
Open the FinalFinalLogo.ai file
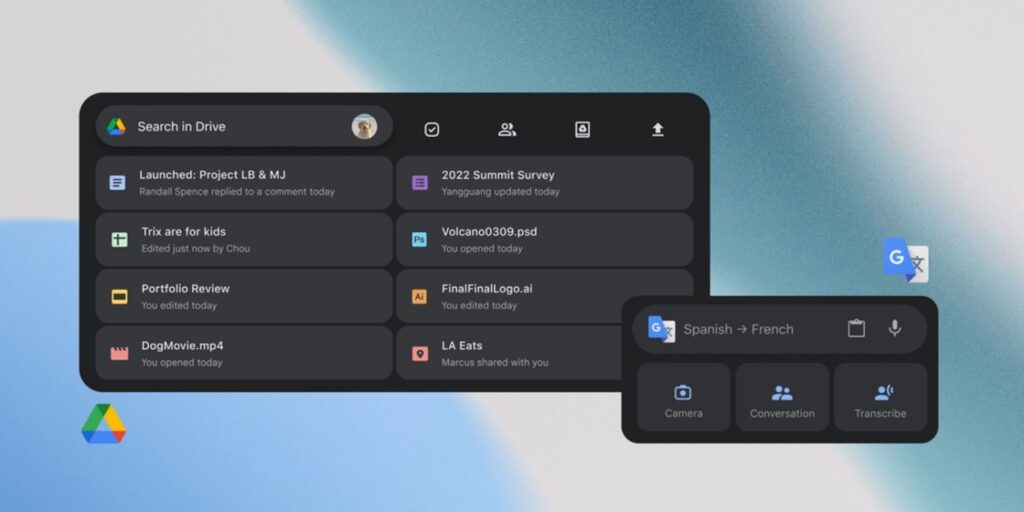click(x=545, y=296)
